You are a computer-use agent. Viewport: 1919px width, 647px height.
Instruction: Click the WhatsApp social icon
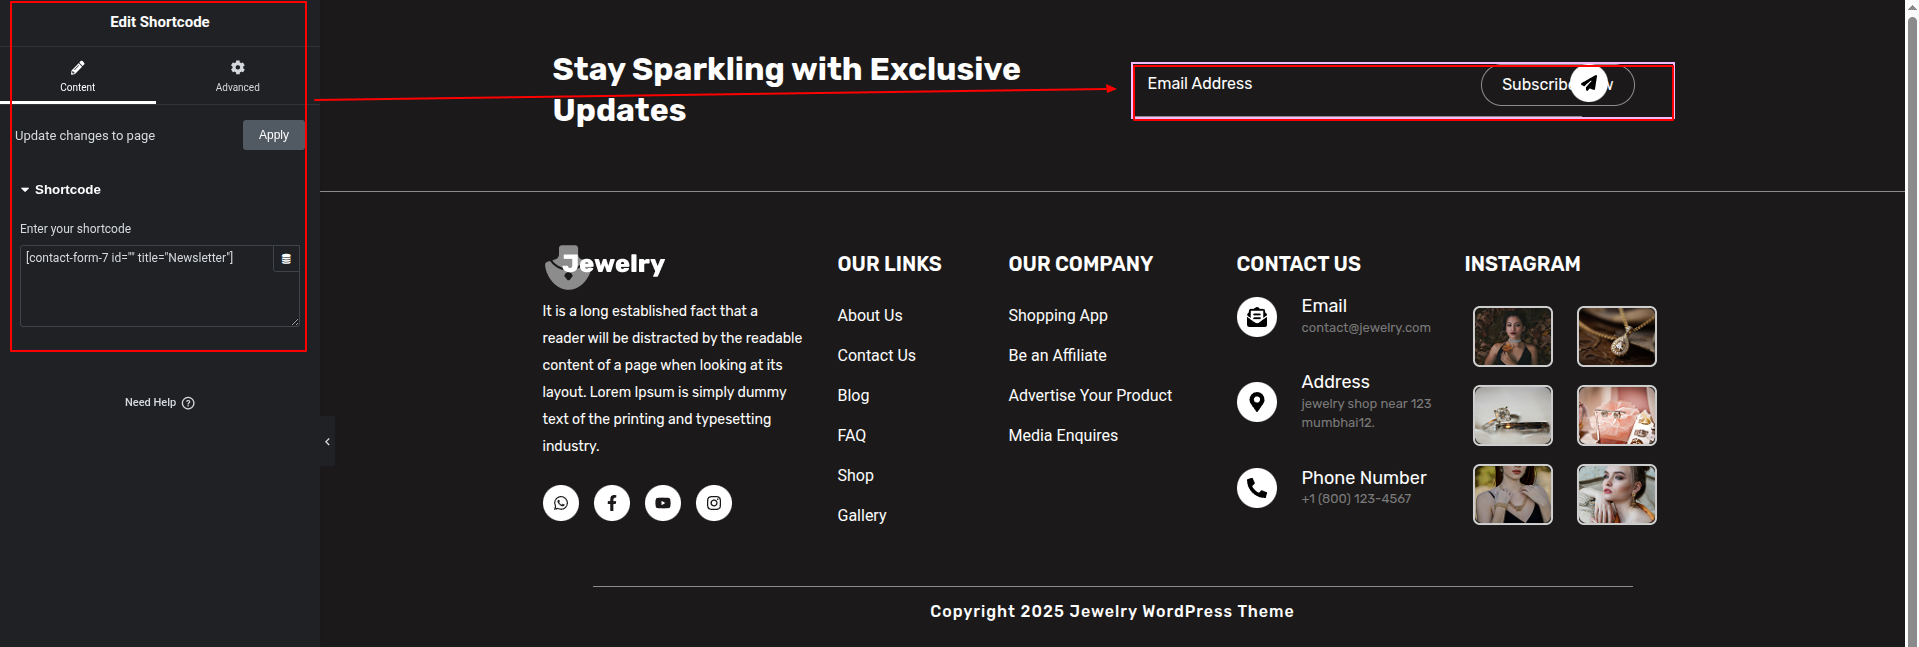tap(561, 503)
